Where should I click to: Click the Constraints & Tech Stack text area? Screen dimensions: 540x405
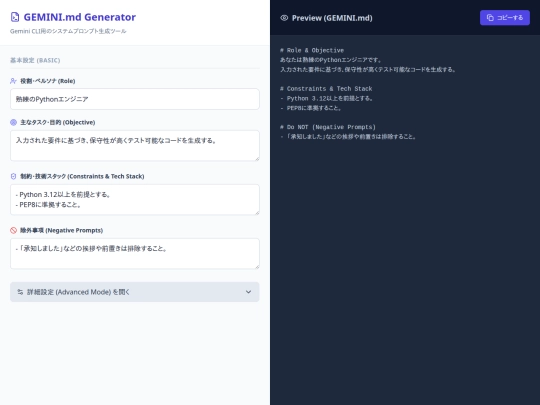pos(135,200)
